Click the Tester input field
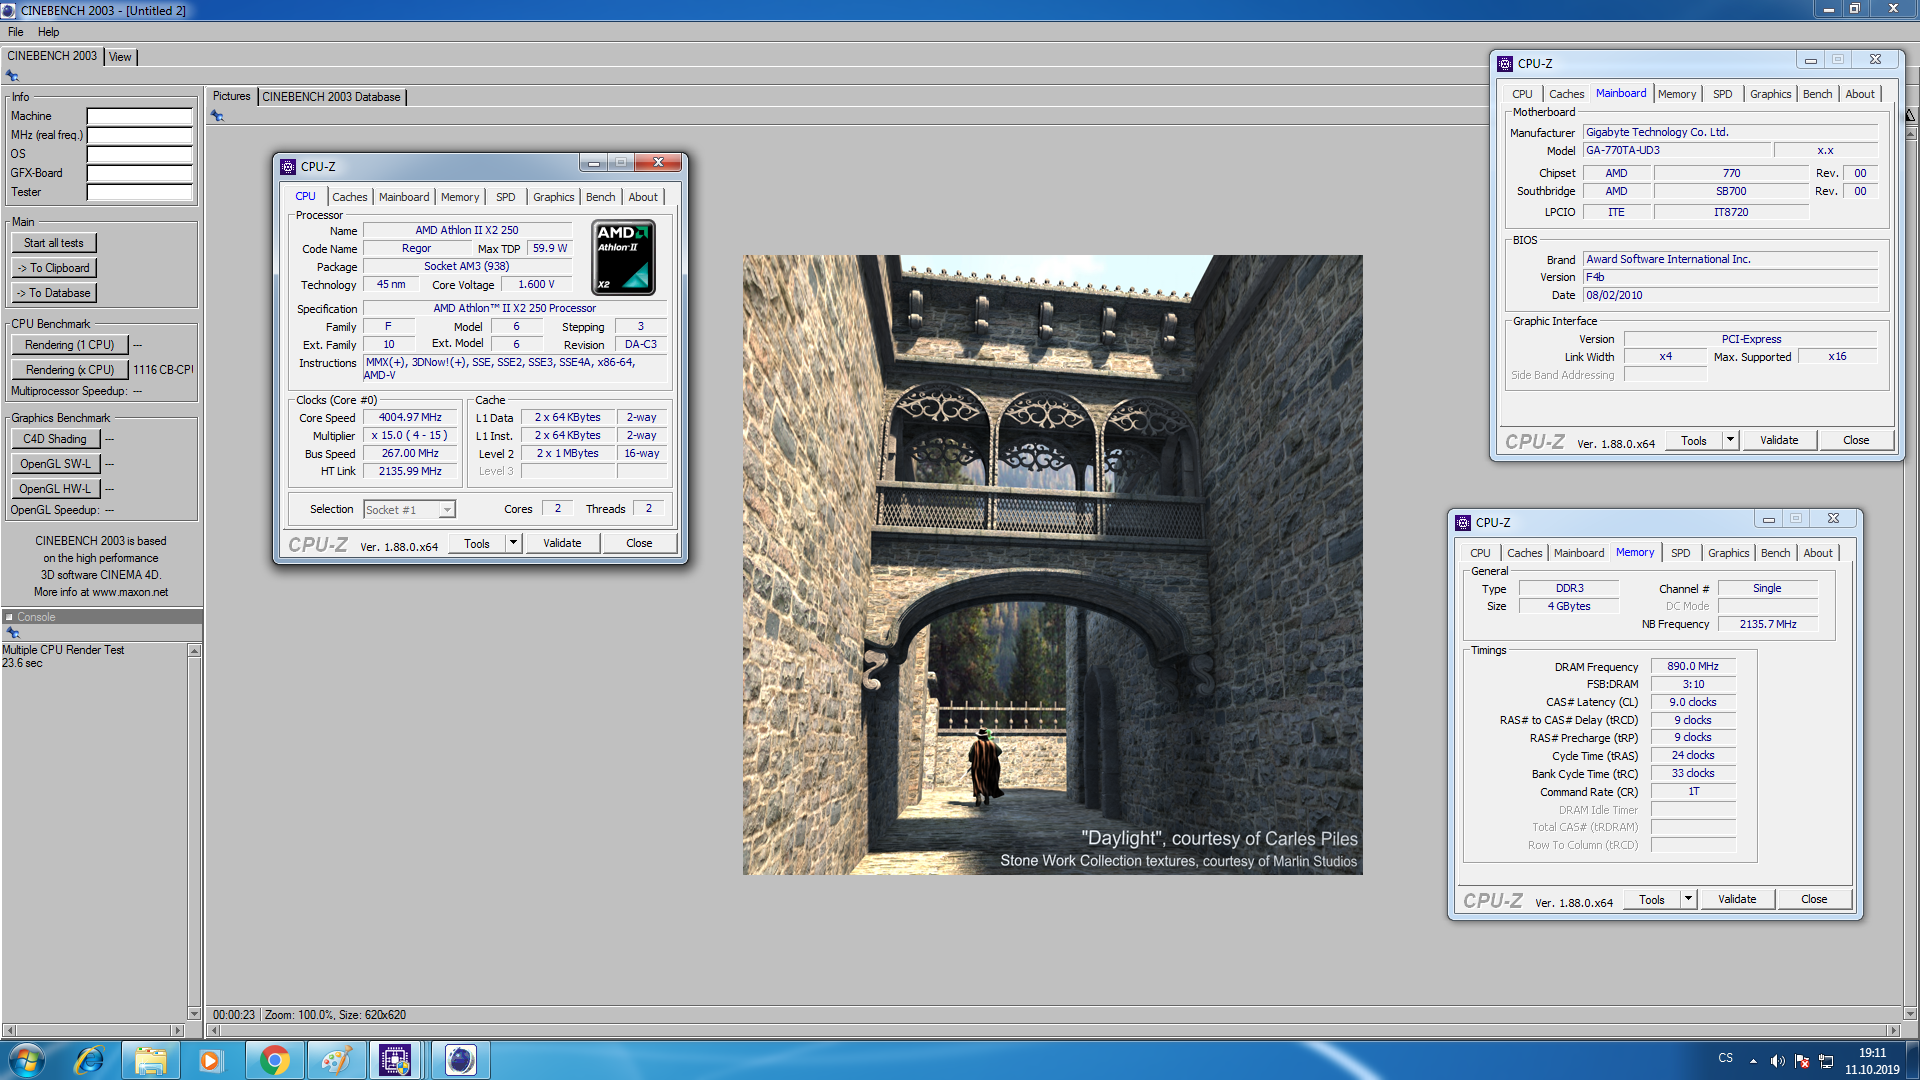 point(139,192)
